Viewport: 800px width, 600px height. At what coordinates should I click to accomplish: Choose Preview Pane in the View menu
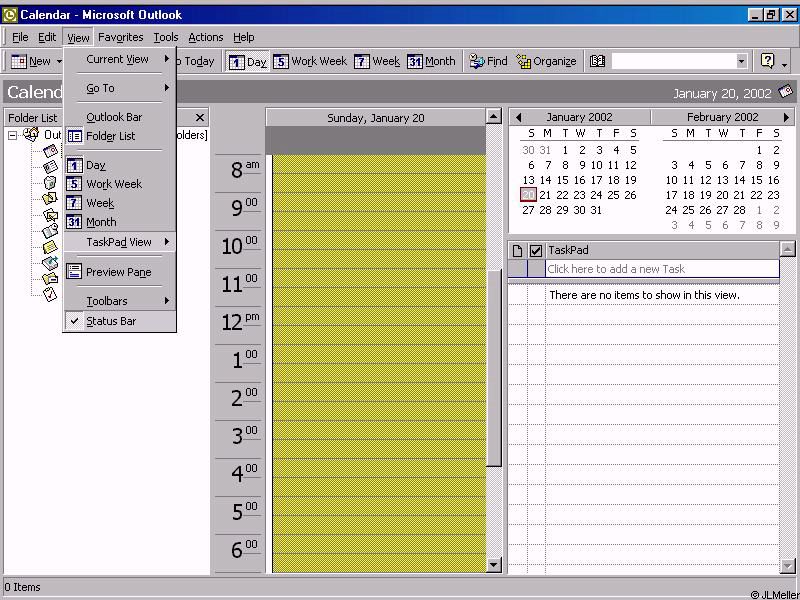[118, 272]
